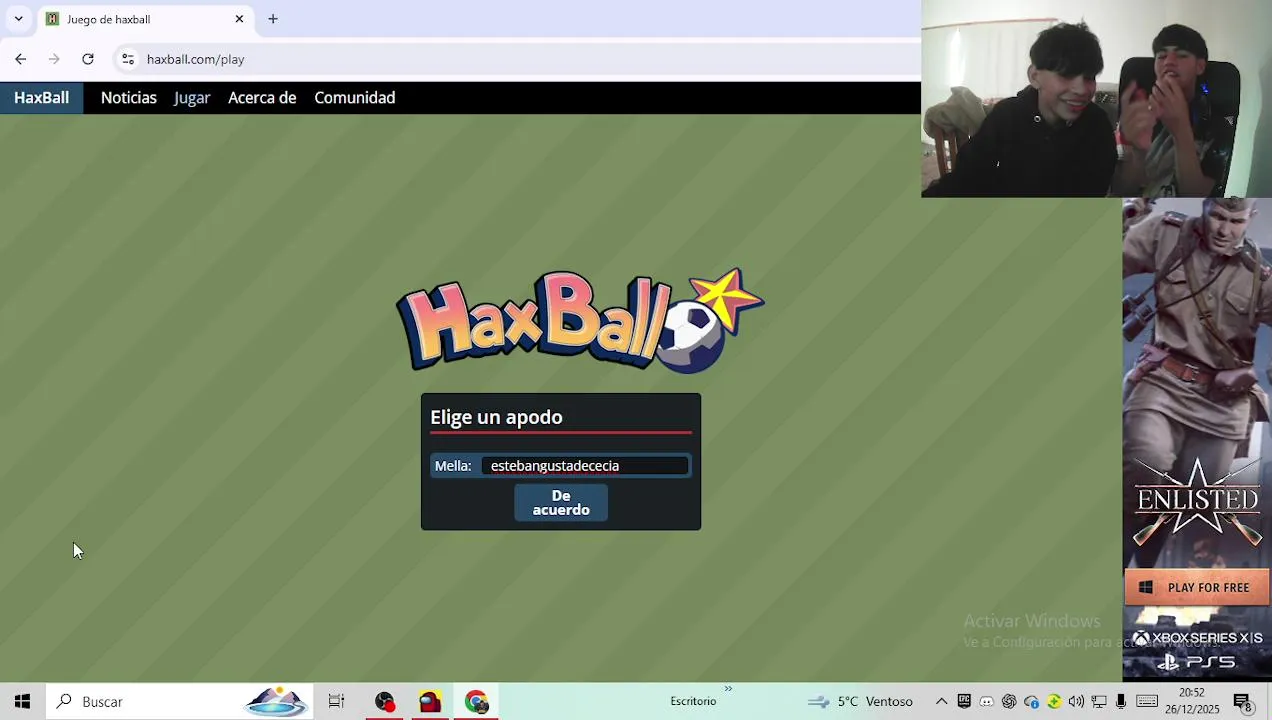Open the notification center icon
This screenshot has height=720, width=1272.
pyautogui.click(x=1244, y=703)
